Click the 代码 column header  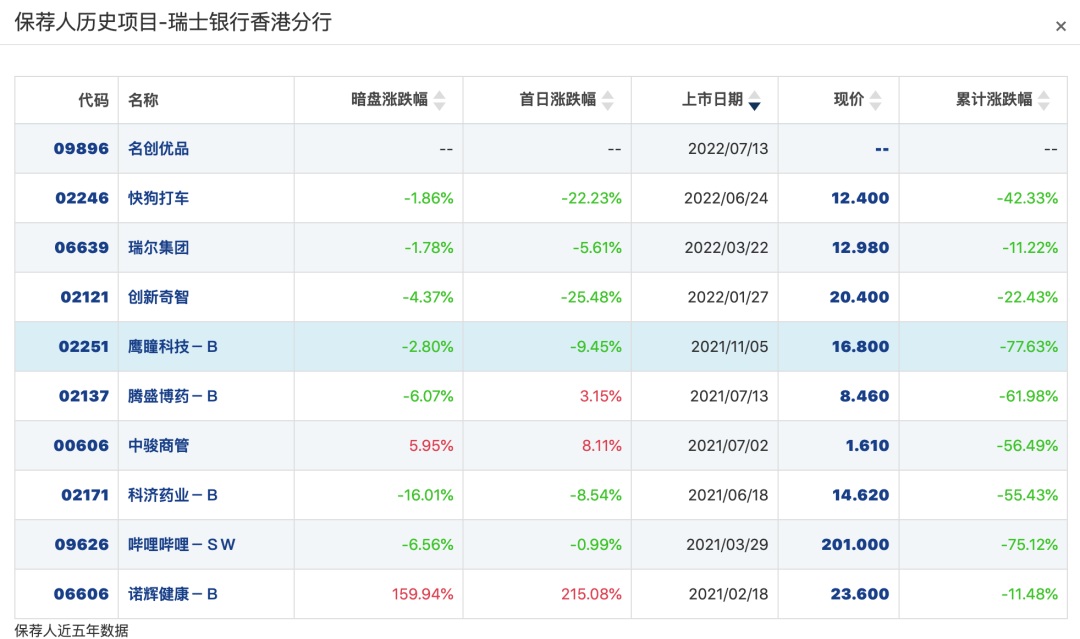[93, 100]
